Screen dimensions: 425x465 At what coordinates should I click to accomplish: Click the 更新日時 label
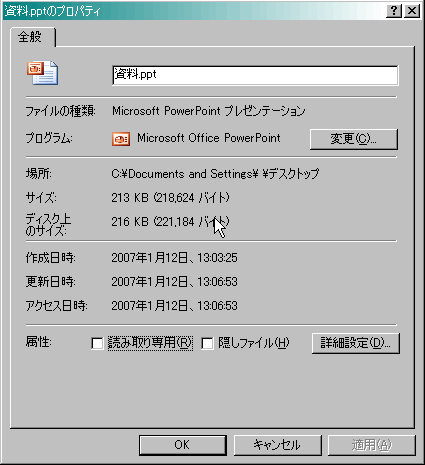tap(51, 282)
